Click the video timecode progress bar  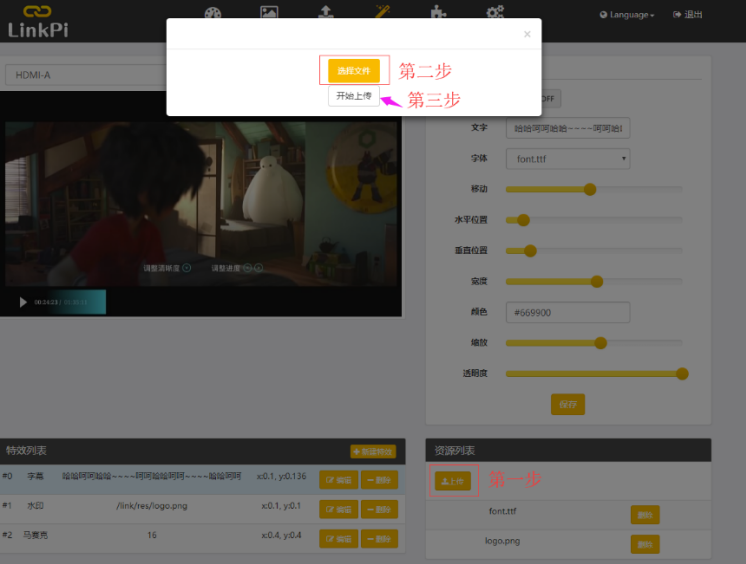(x=61, y=302)
